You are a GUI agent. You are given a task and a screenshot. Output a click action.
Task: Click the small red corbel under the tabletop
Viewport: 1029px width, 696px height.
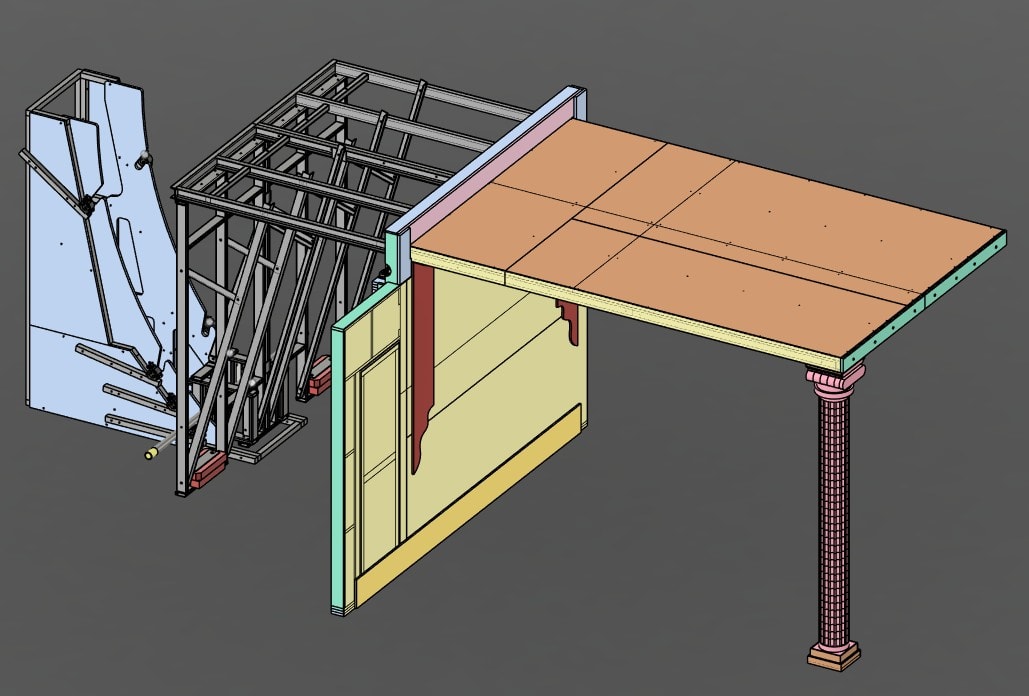click(571, 322)
